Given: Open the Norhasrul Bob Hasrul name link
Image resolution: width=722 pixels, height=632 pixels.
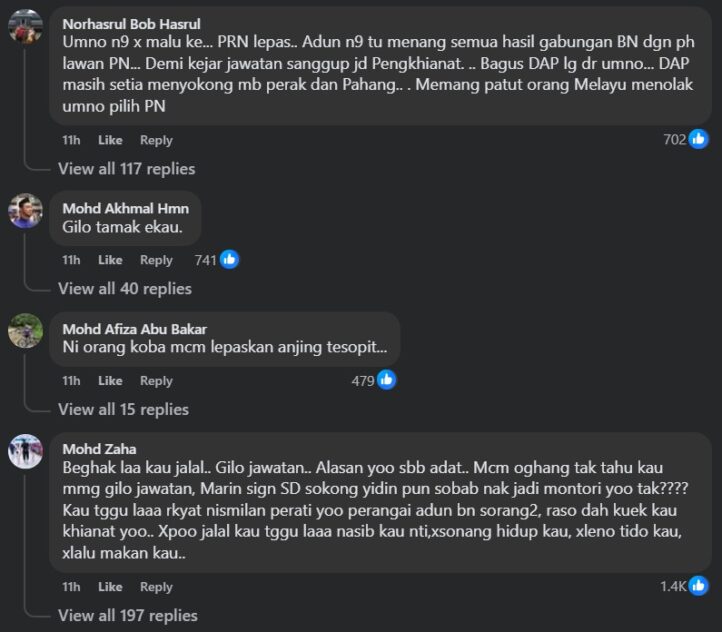Looking at the screenshot, I should pyautogui.click(x=131, y=23).
